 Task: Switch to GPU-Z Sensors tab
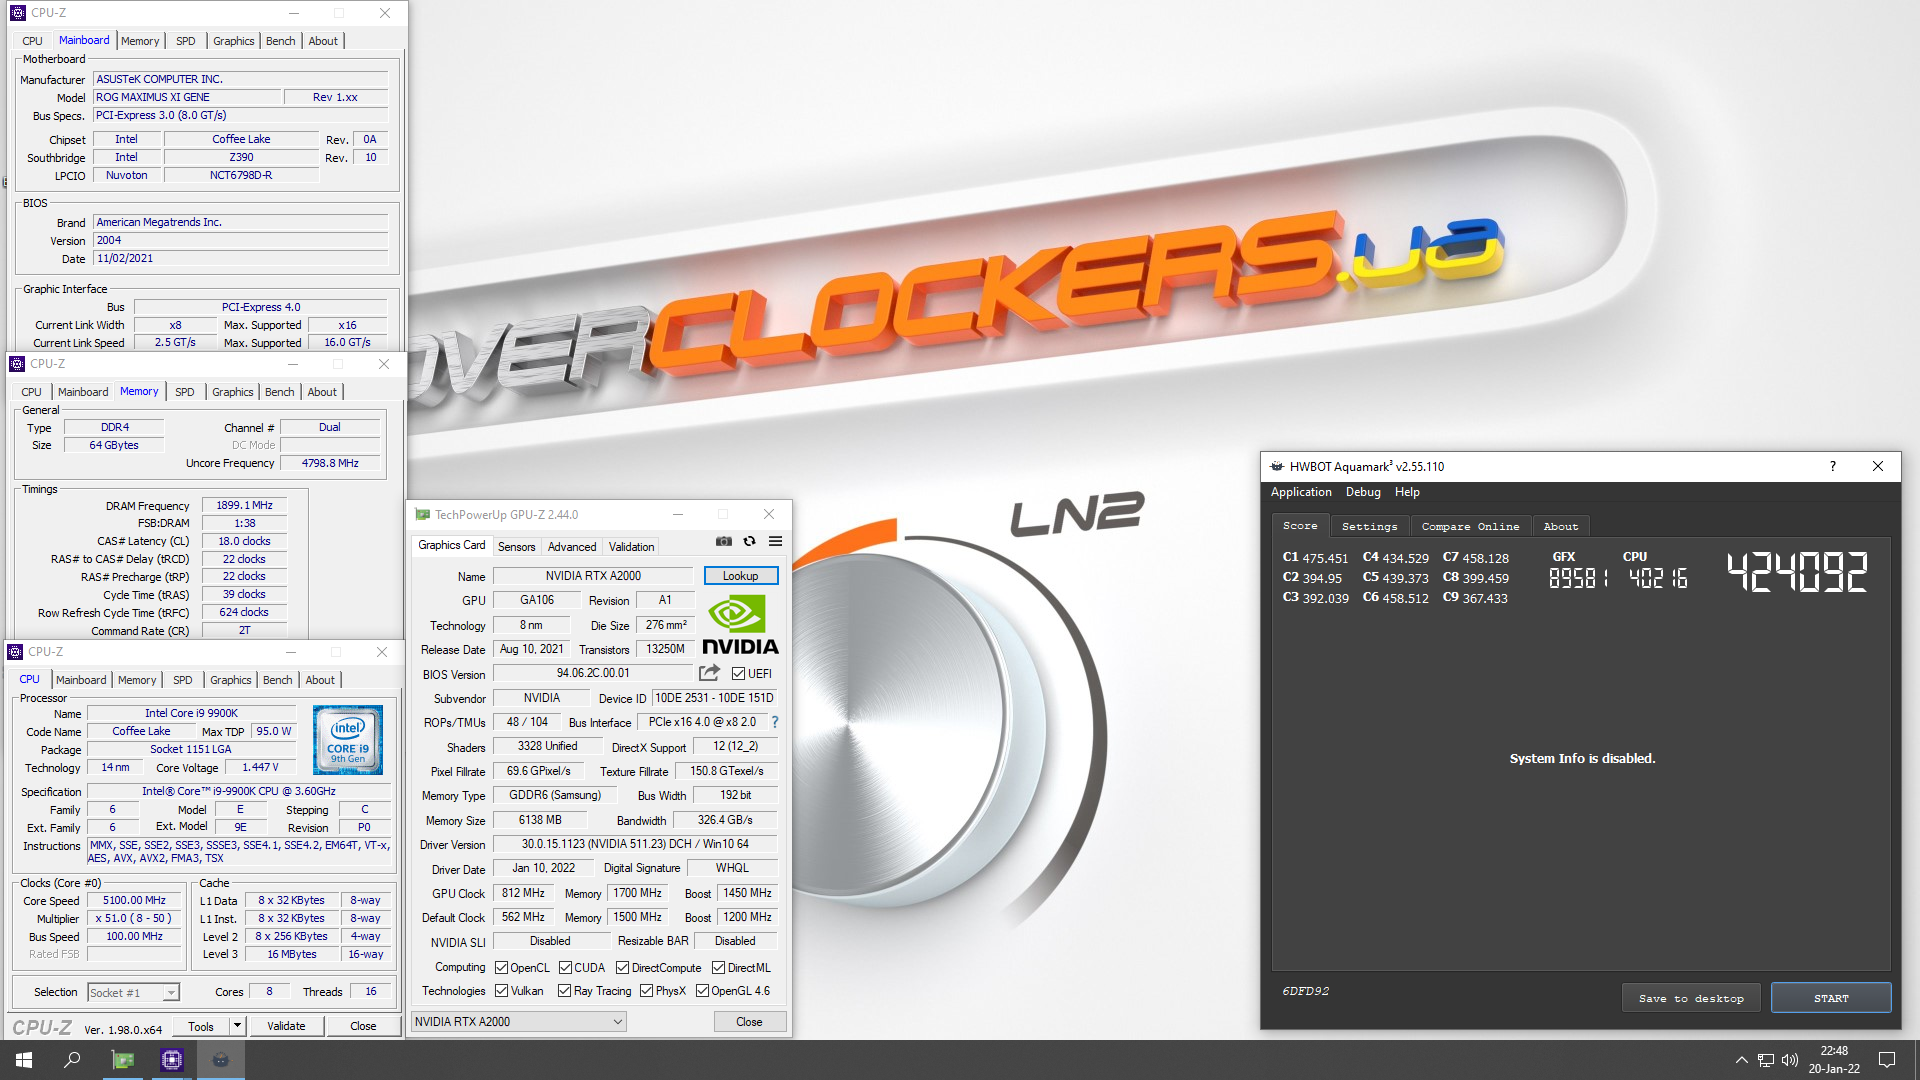(x=517, y=547)
